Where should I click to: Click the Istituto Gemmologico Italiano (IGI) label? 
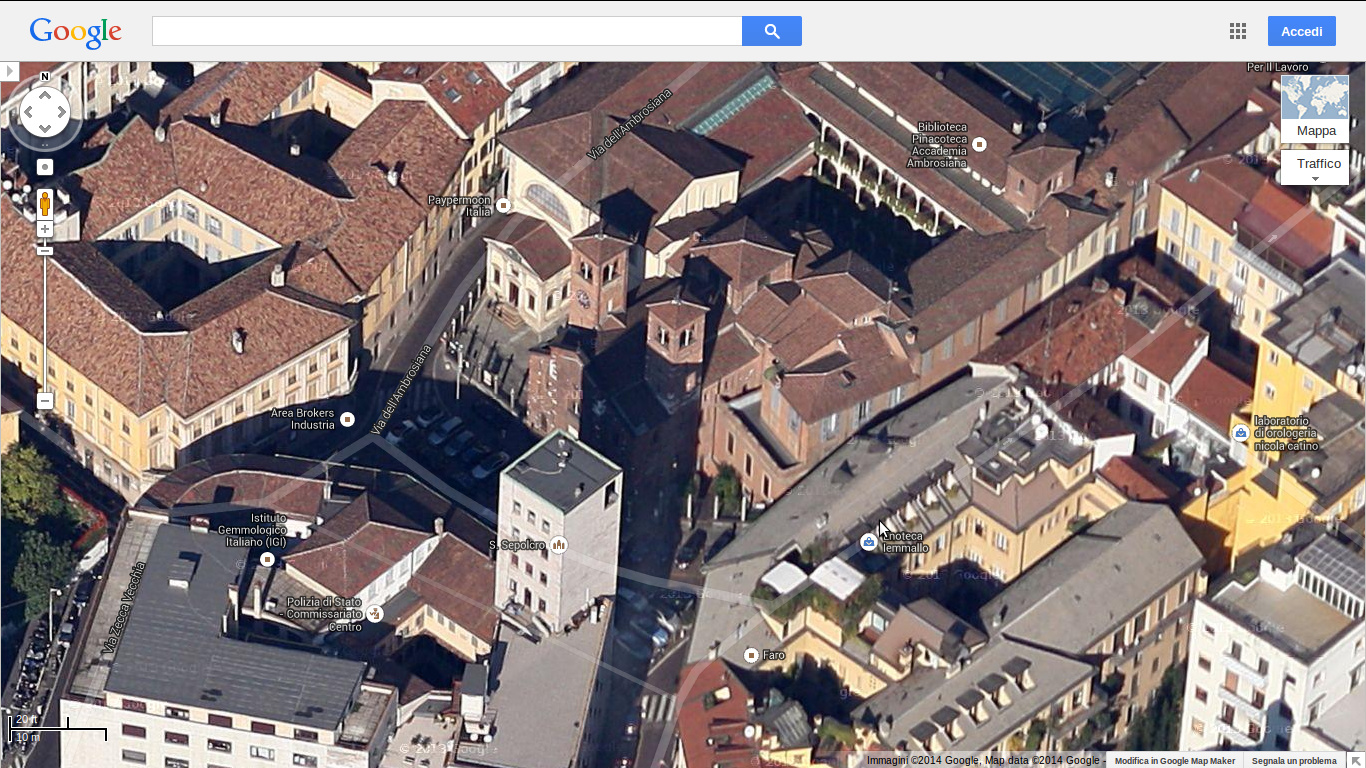253,530
